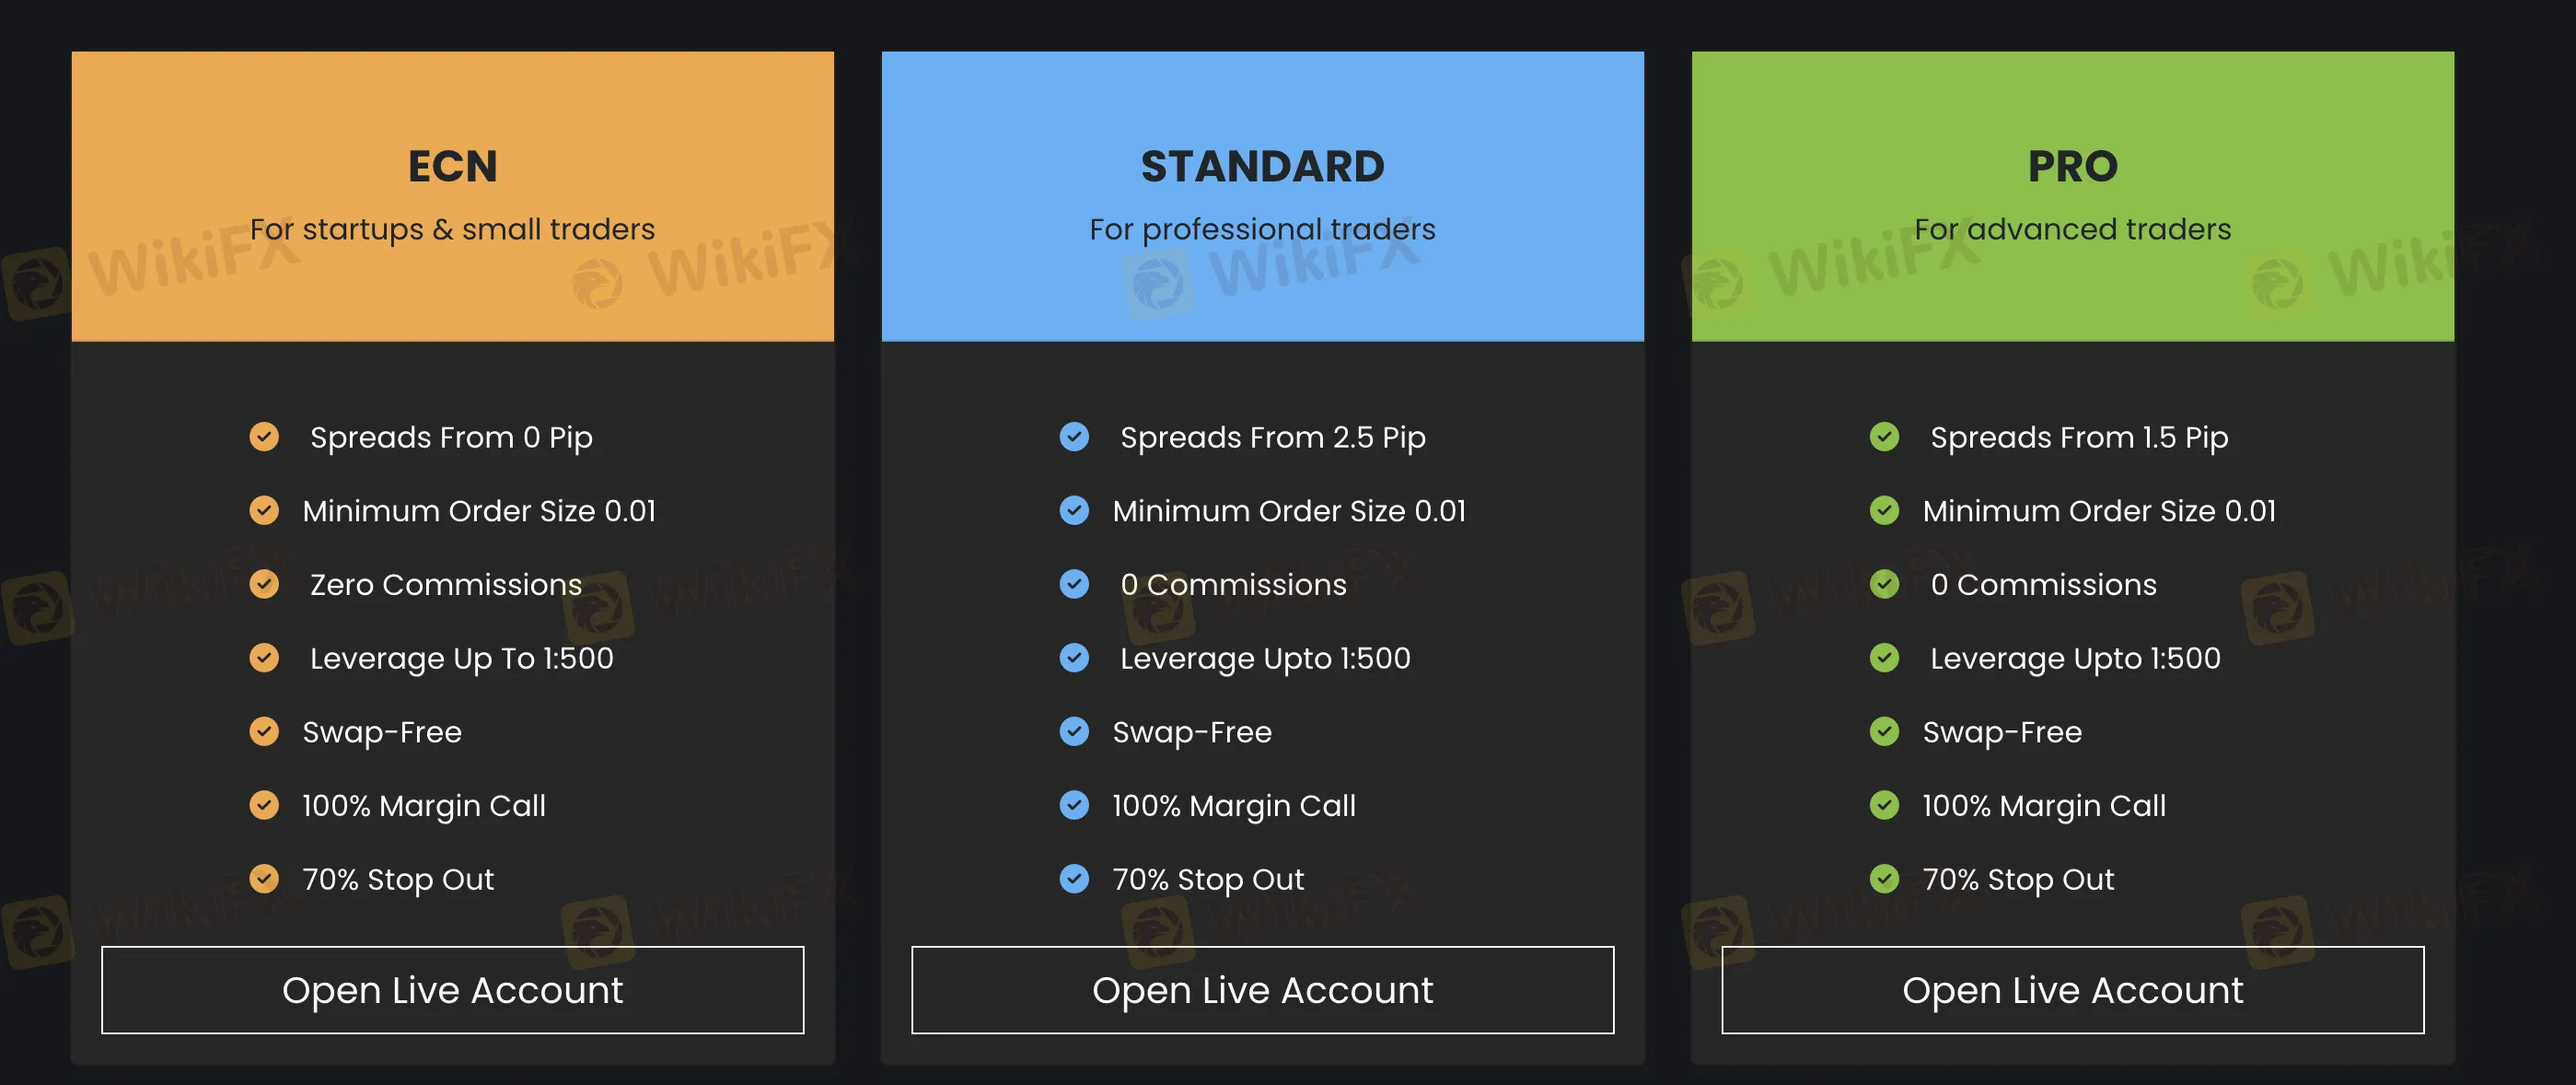This screenshot has width=2576, height=1085.
Task: Click green checkmark beside PRO 0 Commissions
Action: (x=1884, y=584)
